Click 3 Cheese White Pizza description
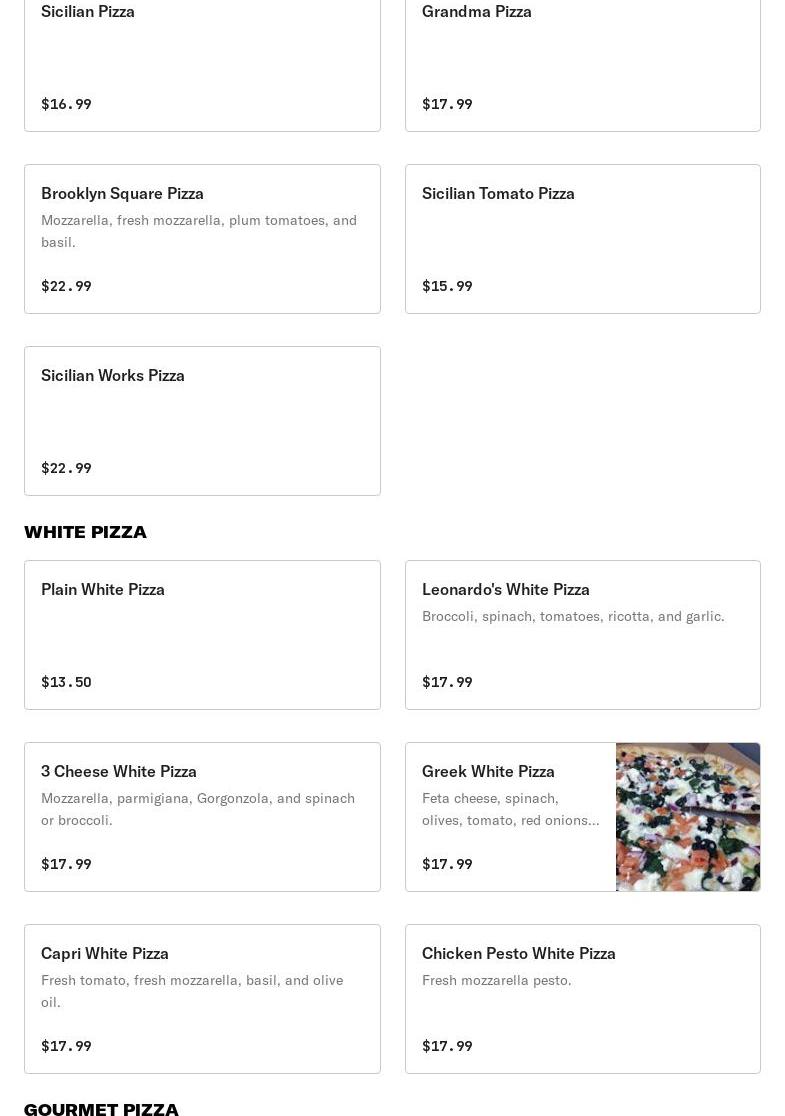785x1116 pixels. [x=198, y=809]
